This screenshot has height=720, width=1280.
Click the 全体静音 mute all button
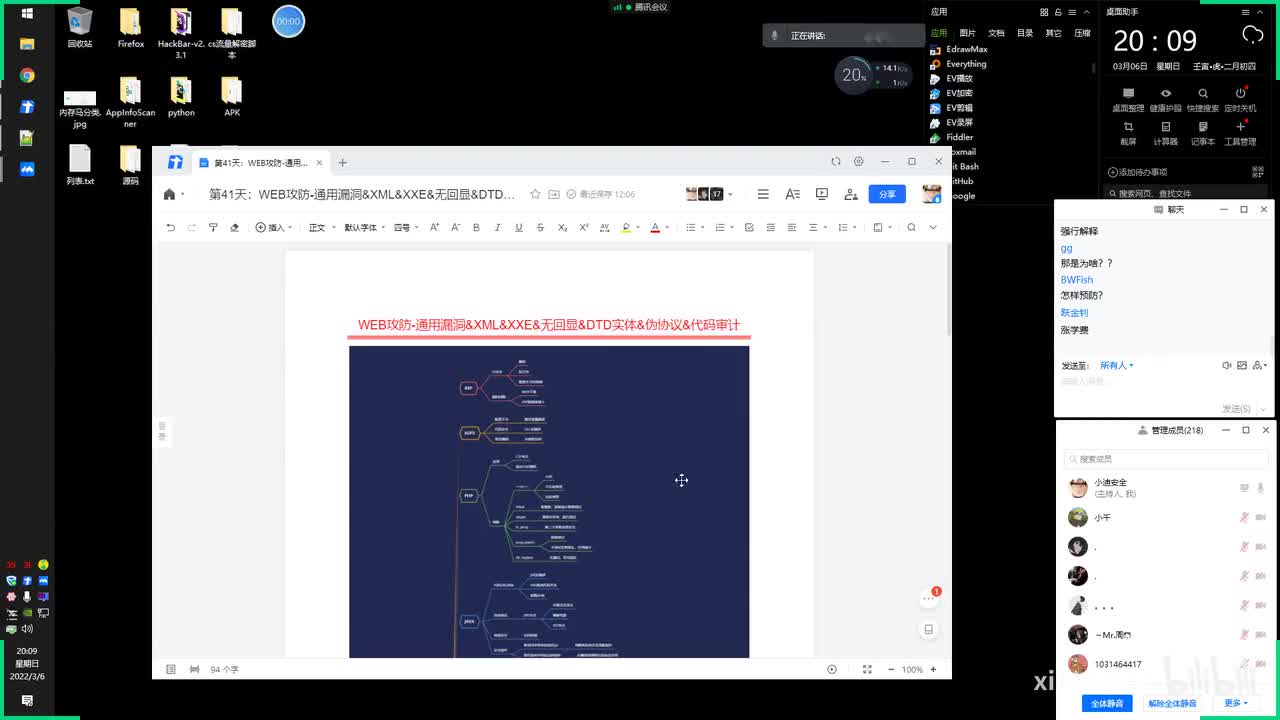(x=1107, y=703)
